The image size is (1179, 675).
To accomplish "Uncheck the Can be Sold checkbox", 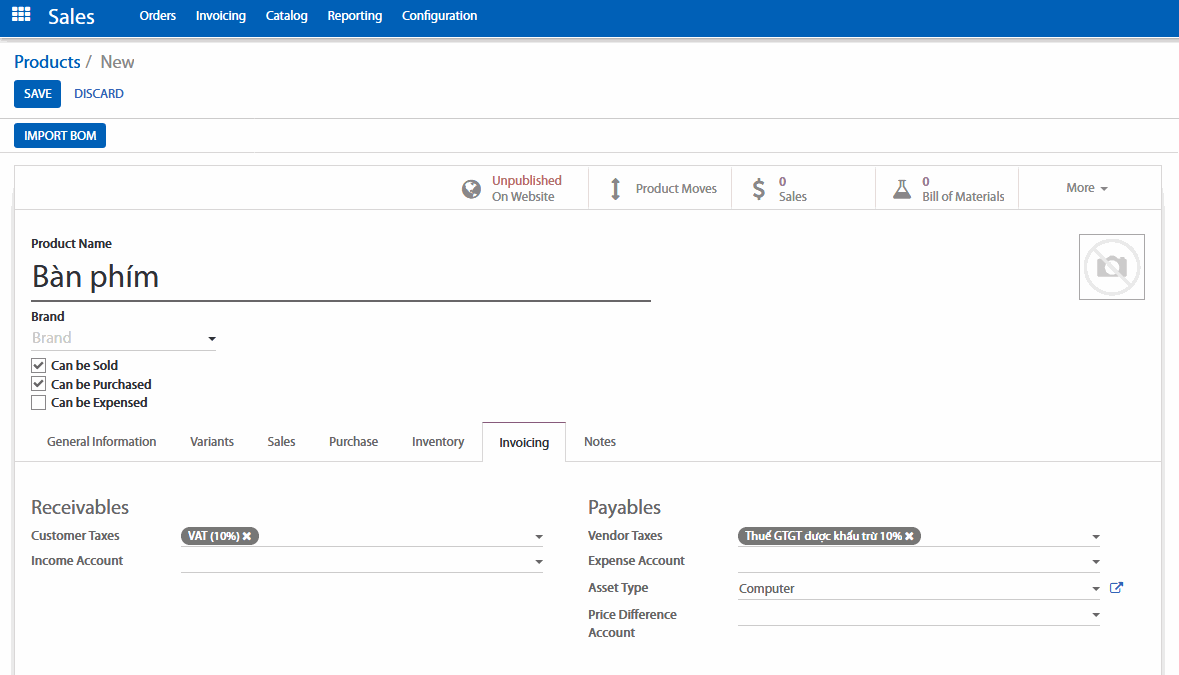I will 39,366.
